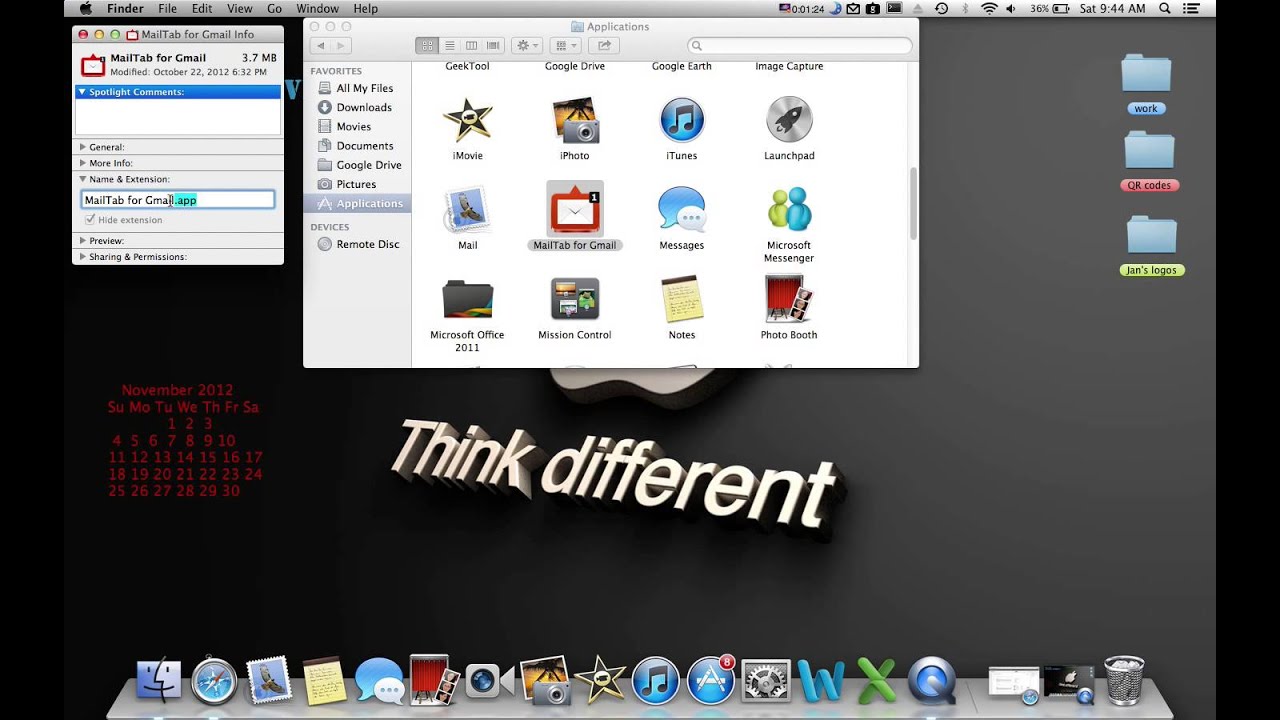
Task: Launch Safari from the Dock
Action: [215, 681]
